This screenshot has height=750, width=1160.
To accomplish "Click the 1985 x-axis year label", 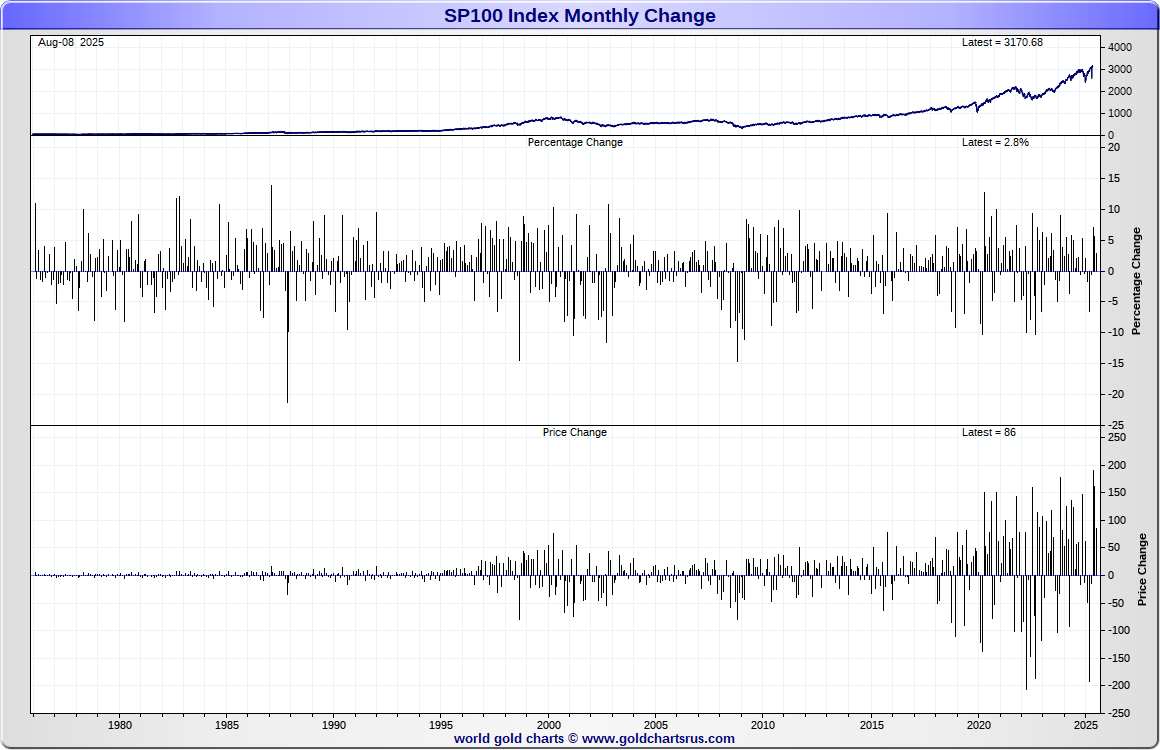I will point(226,725).
